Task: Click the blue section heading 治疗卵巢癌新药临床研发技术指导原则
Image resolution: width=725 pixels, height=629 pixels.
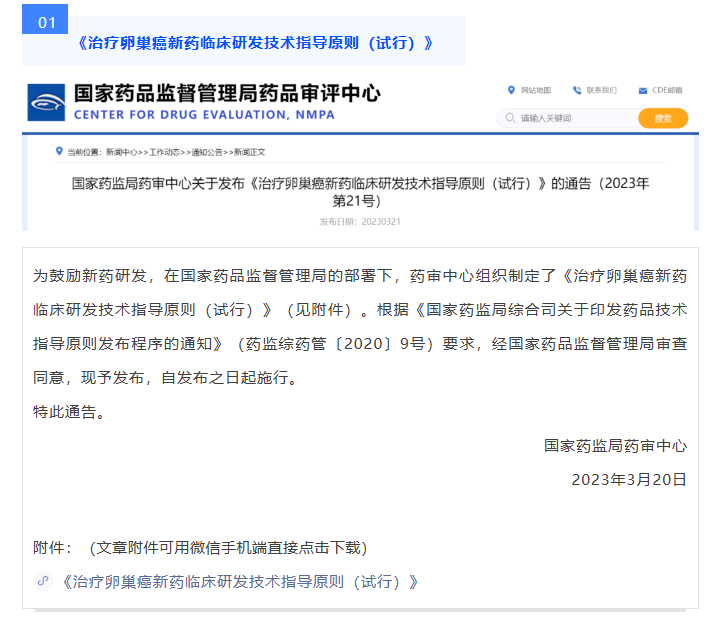Action: 255,43
